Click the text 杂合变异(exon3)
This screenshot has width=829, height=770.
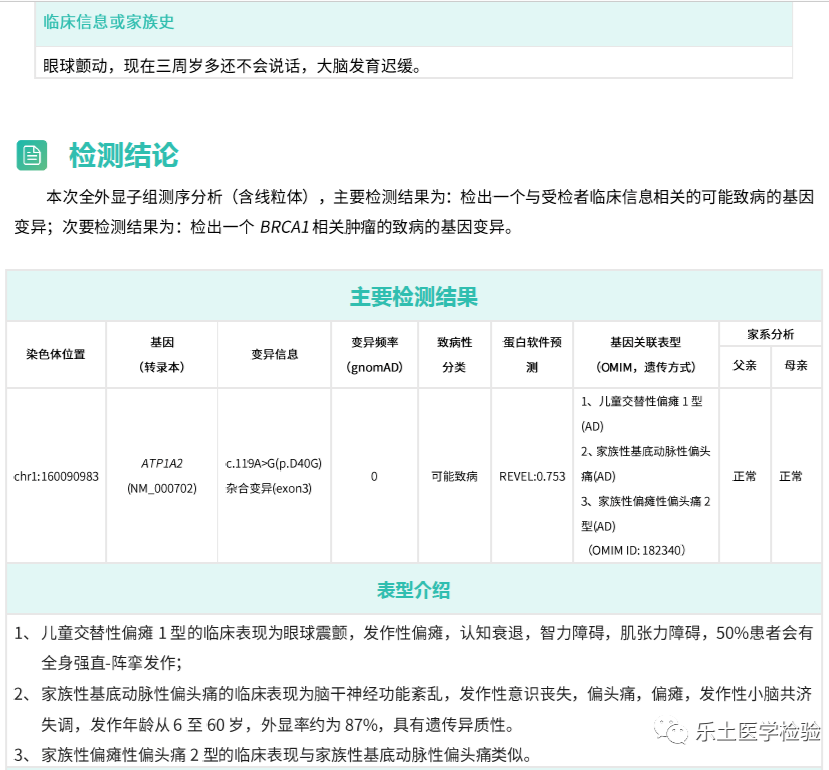coord(269,488)
